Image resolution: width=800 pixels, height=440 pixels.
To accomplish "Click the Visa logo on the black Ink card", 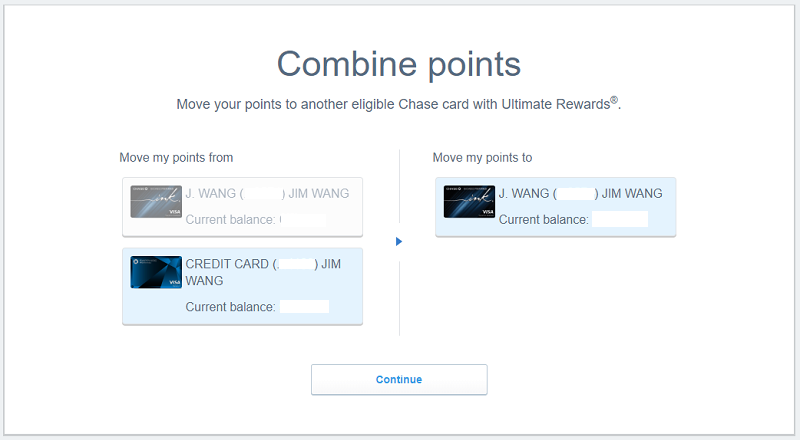I will tap(487, 212).
